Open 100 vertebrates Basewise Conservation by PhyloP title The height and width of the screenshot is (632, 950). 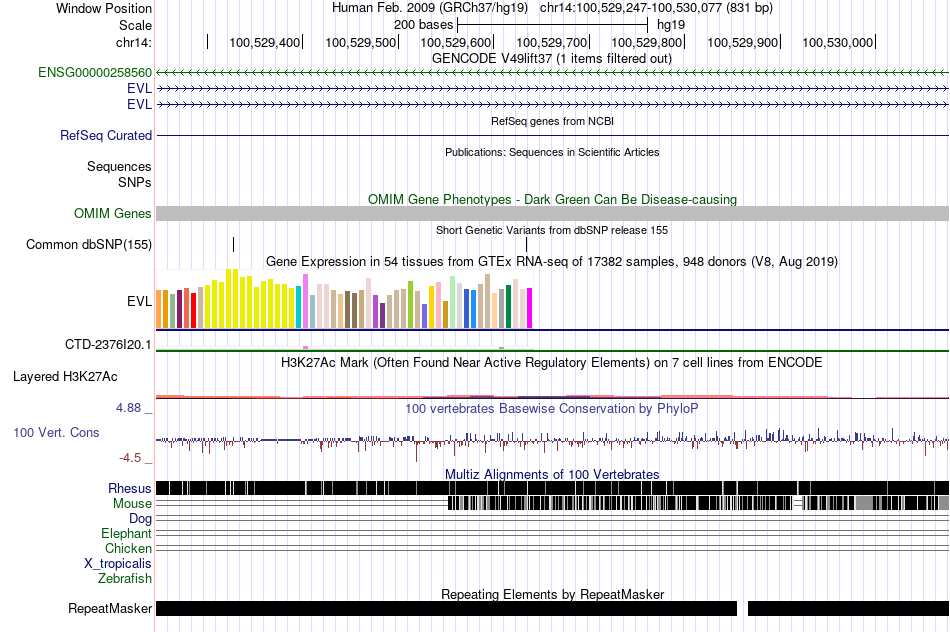(x=551, y=408)
